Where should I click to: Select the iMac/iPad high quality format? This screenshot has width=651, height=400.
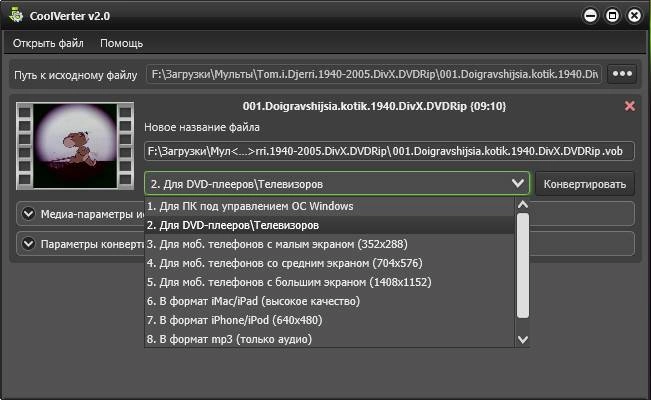click(x=329, y=301)
